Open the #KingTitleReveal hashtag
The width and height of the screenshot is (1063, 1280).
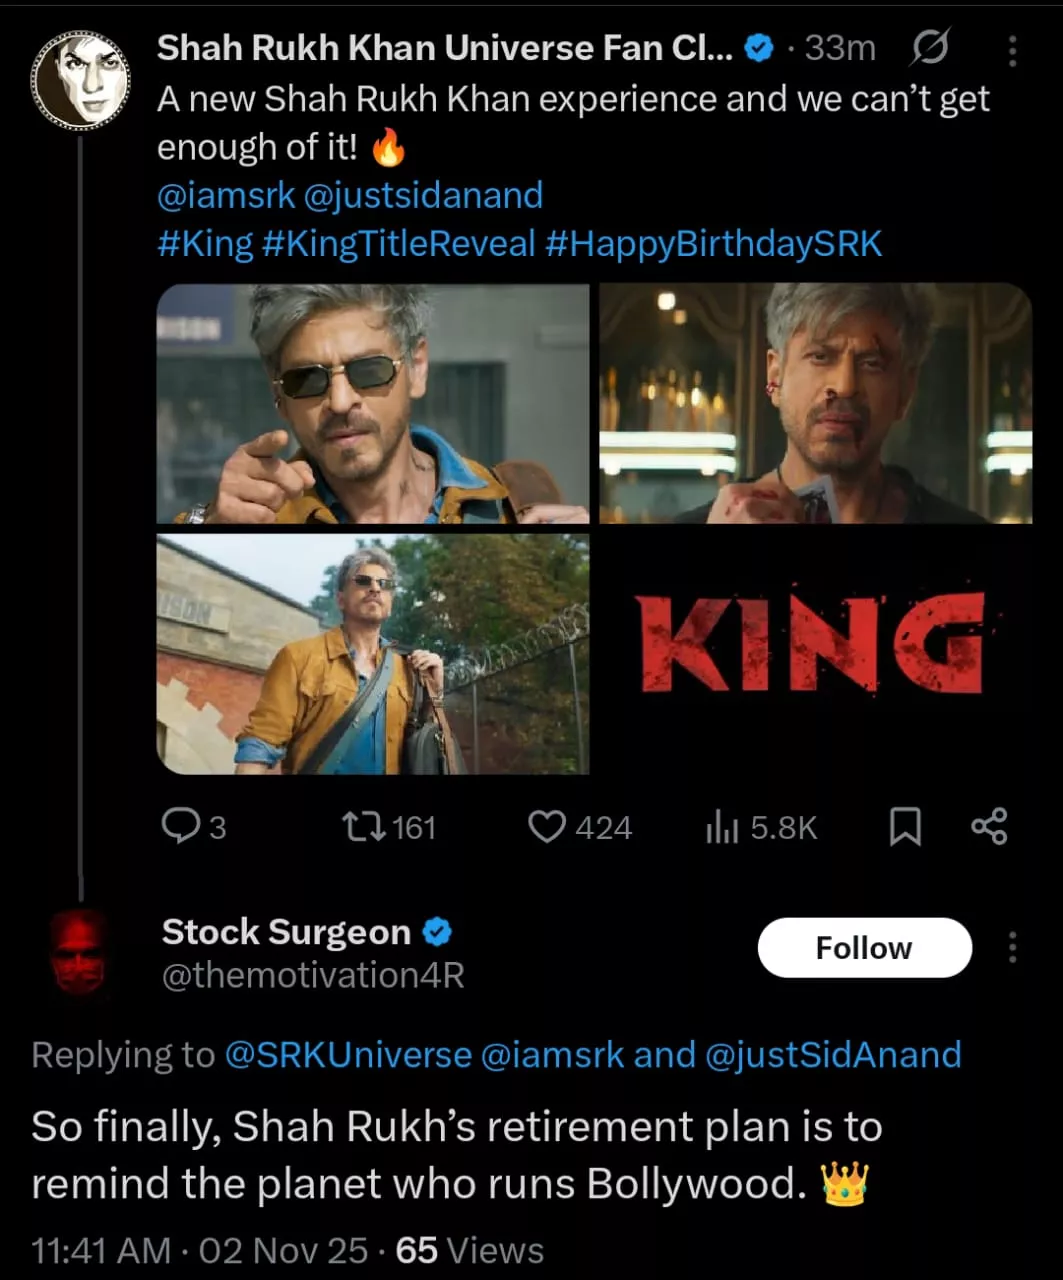coord(399,243)
